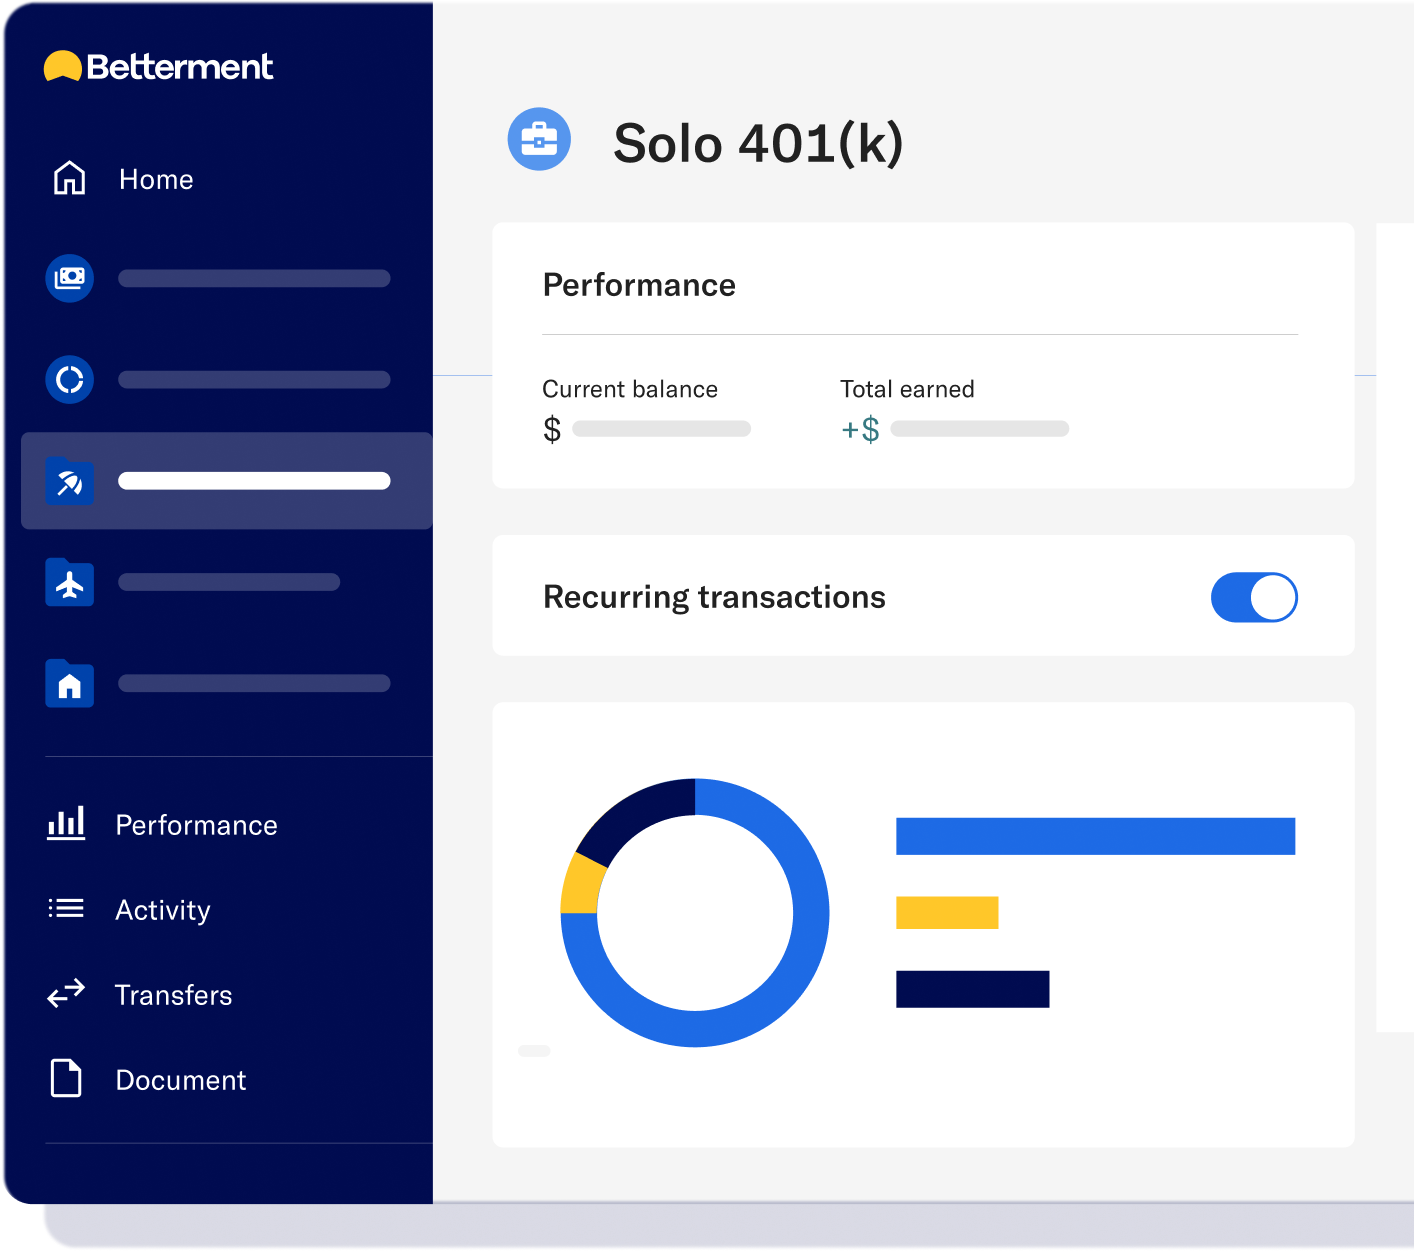Select the airplane travel goal icon

pos(68,583)
